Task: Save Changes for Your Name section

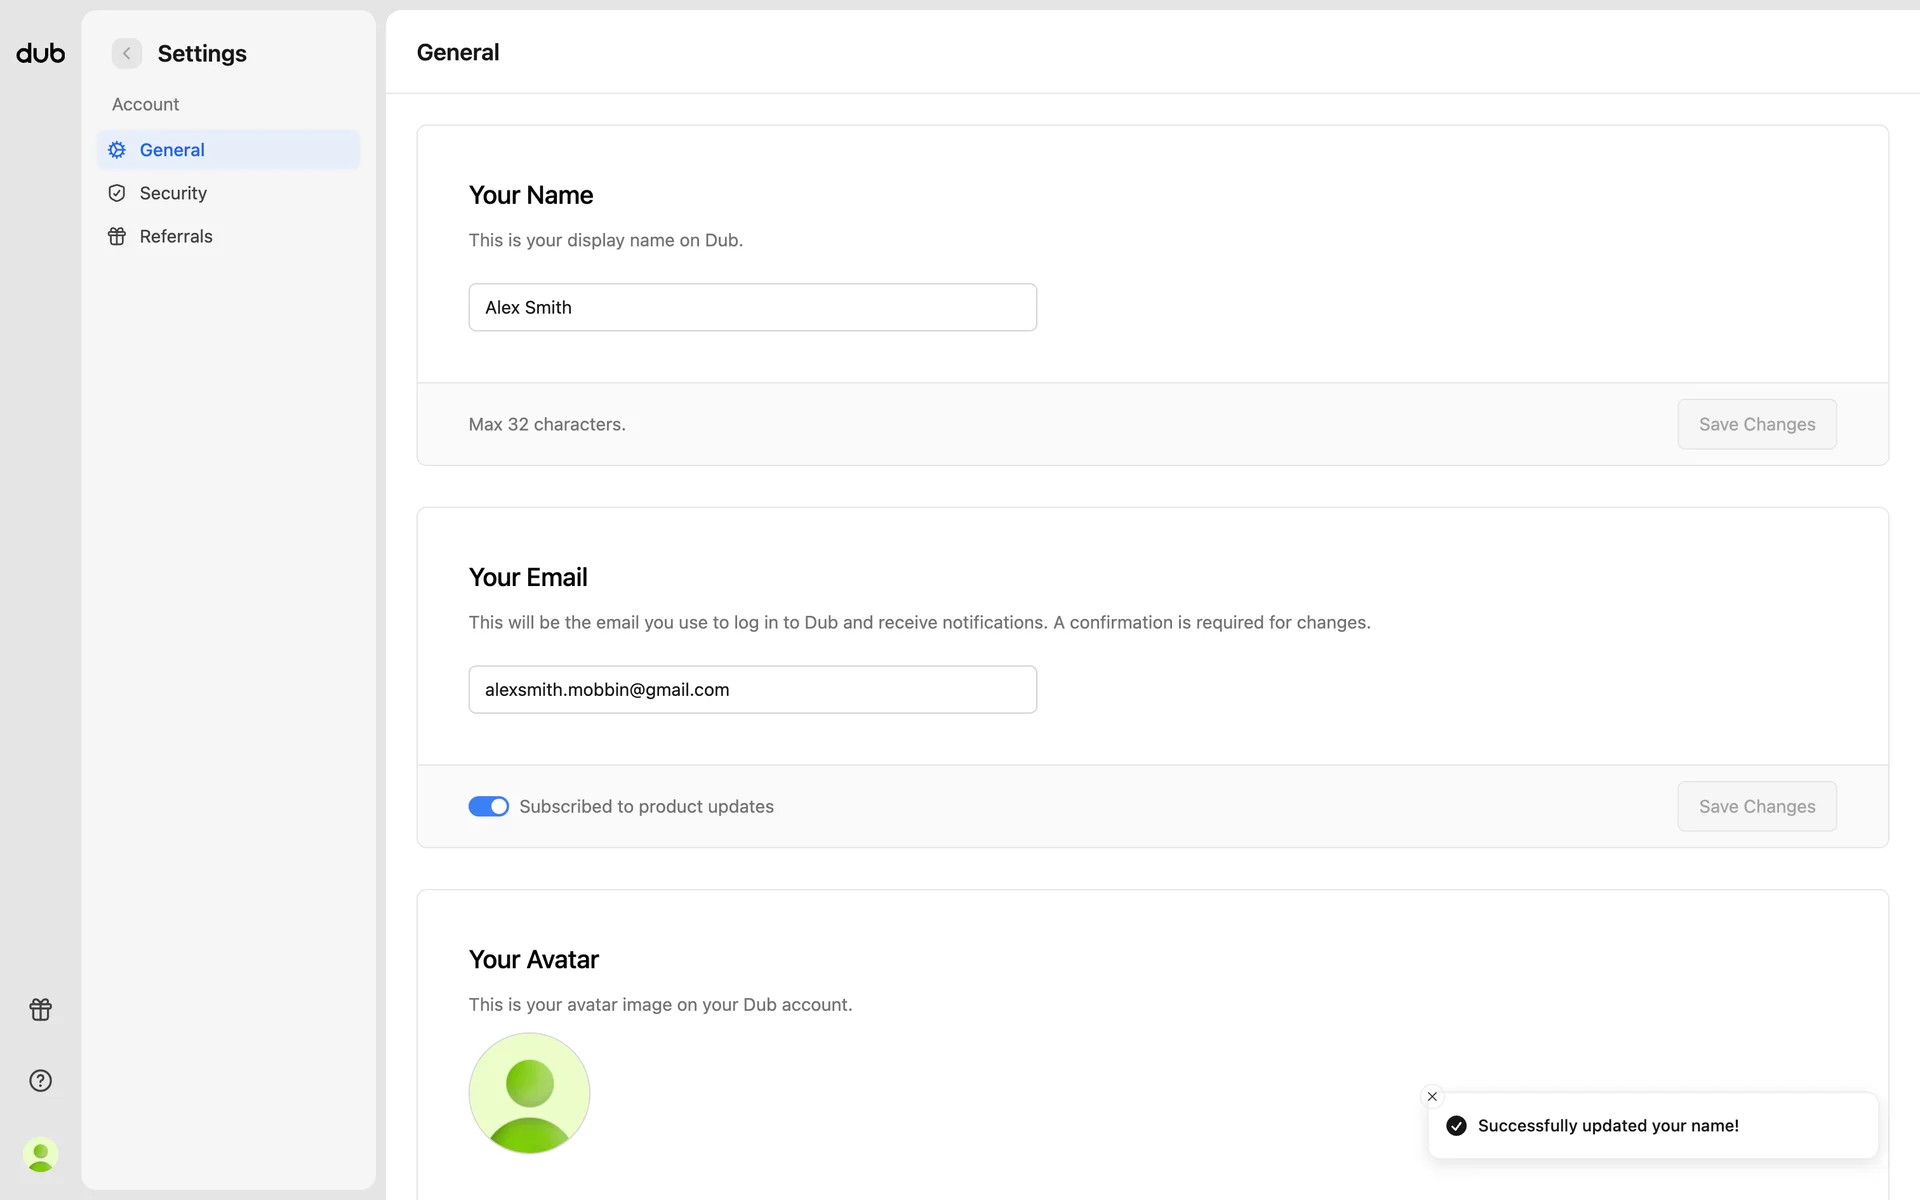Action: (x=1756, y=424)
